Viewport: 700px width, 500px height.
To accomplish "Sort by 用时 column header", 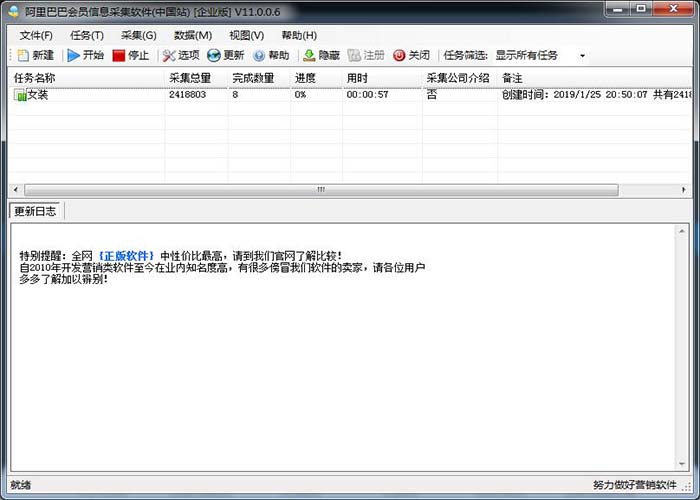I will [x=382, y=78].
